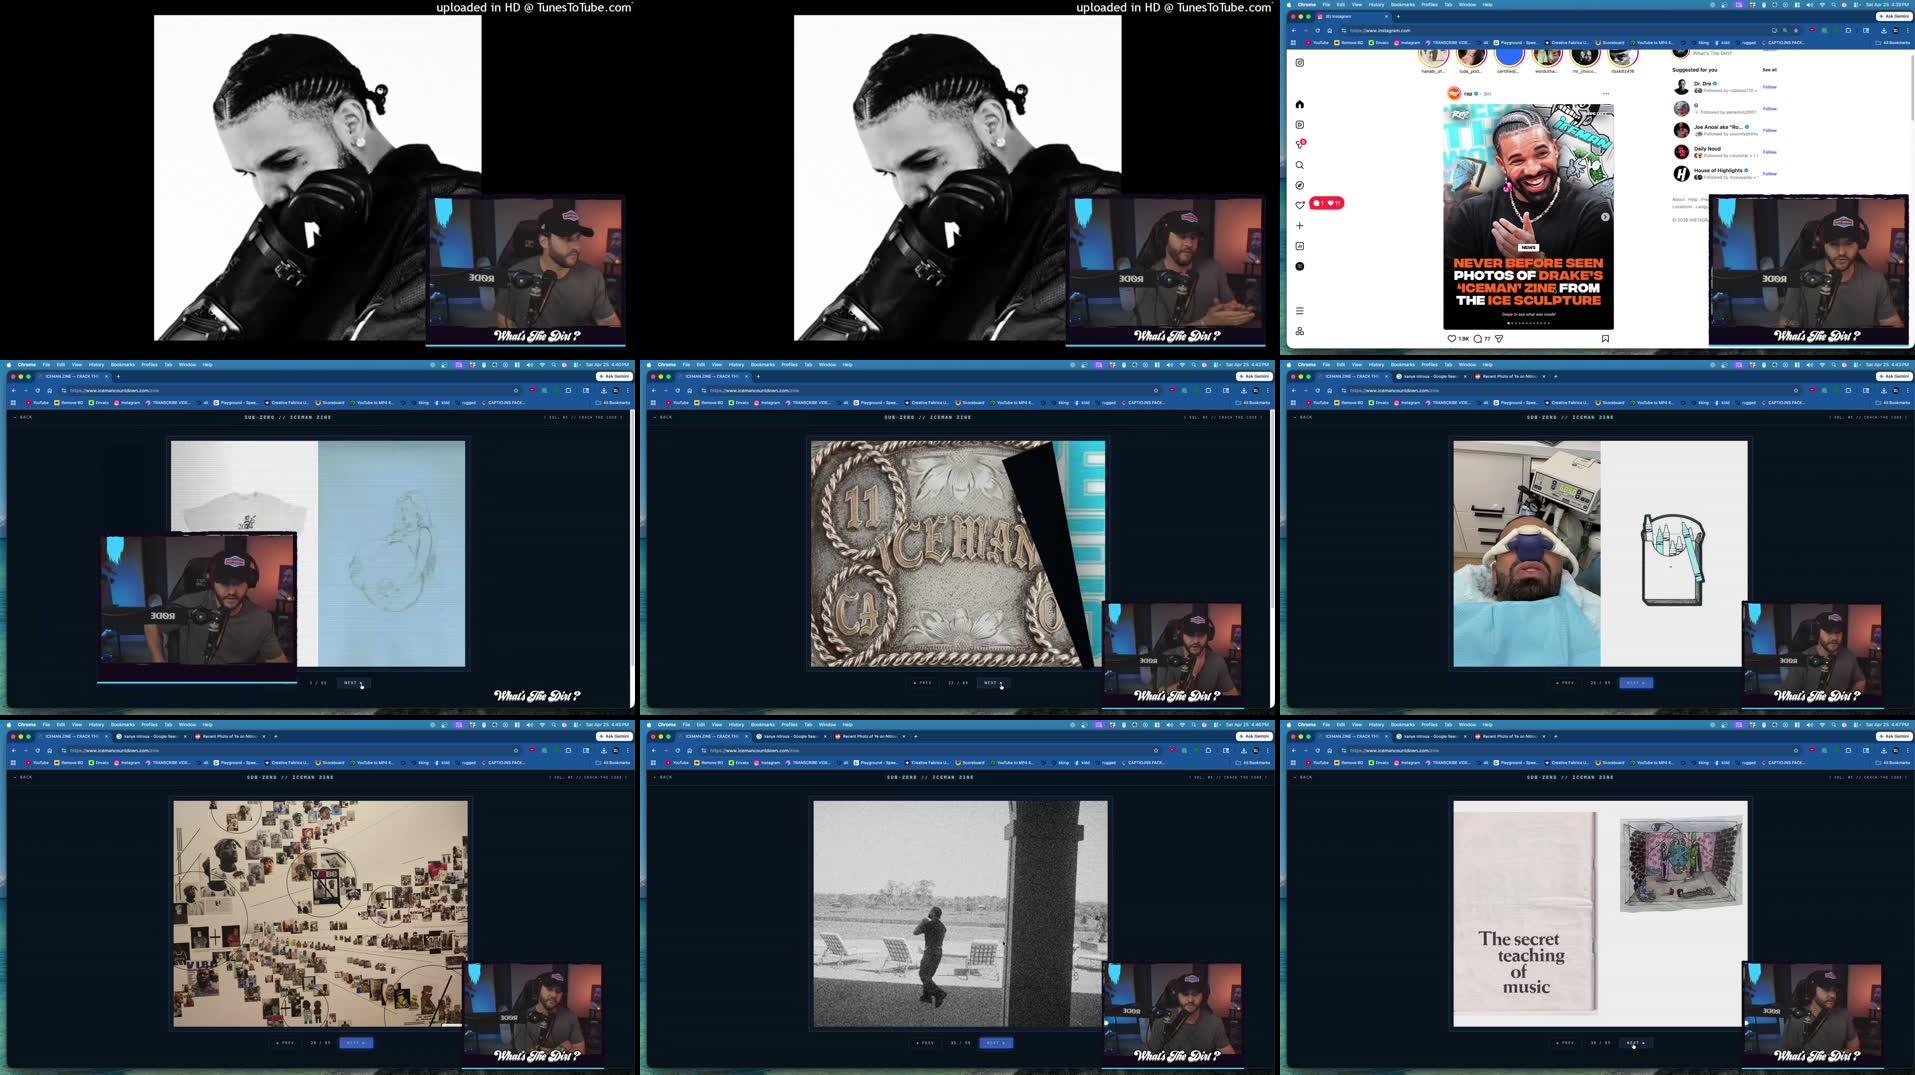Click PREV button in the photo-collage zine frame
The width and height of the screenshot is (1915, 1075).
(x=285, y=1043)
